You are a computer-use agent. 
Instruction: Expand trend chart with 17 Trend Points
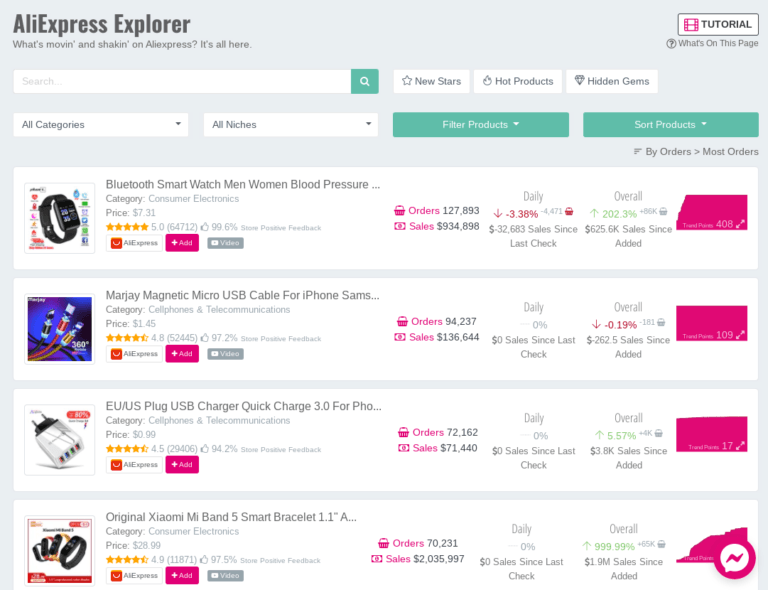740,446
